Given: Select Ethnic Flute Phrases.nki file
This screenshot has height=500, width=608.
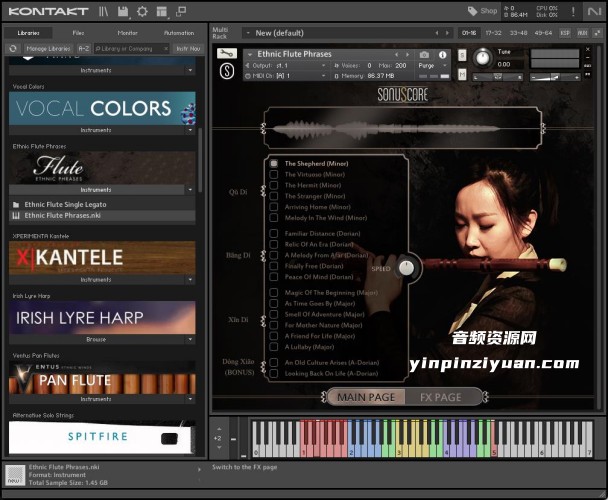Looking at the screenshot, I should [62, 215].
